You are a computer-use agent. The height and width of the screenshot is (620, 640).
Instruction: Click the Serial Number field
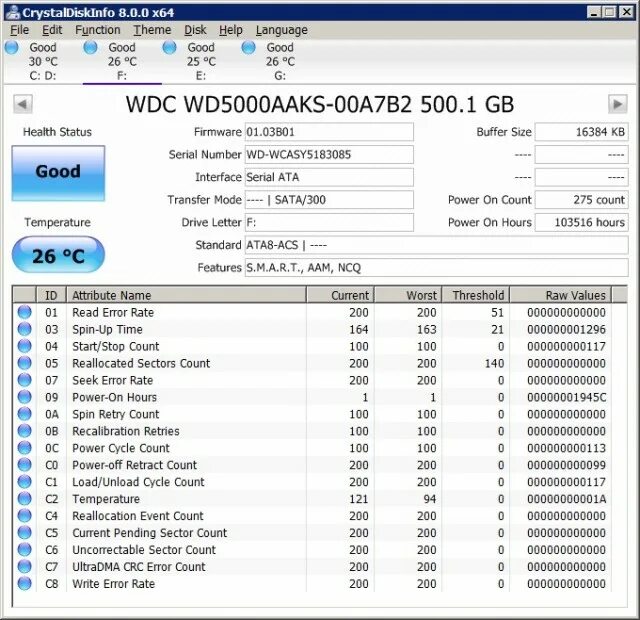tap(329, 155)
